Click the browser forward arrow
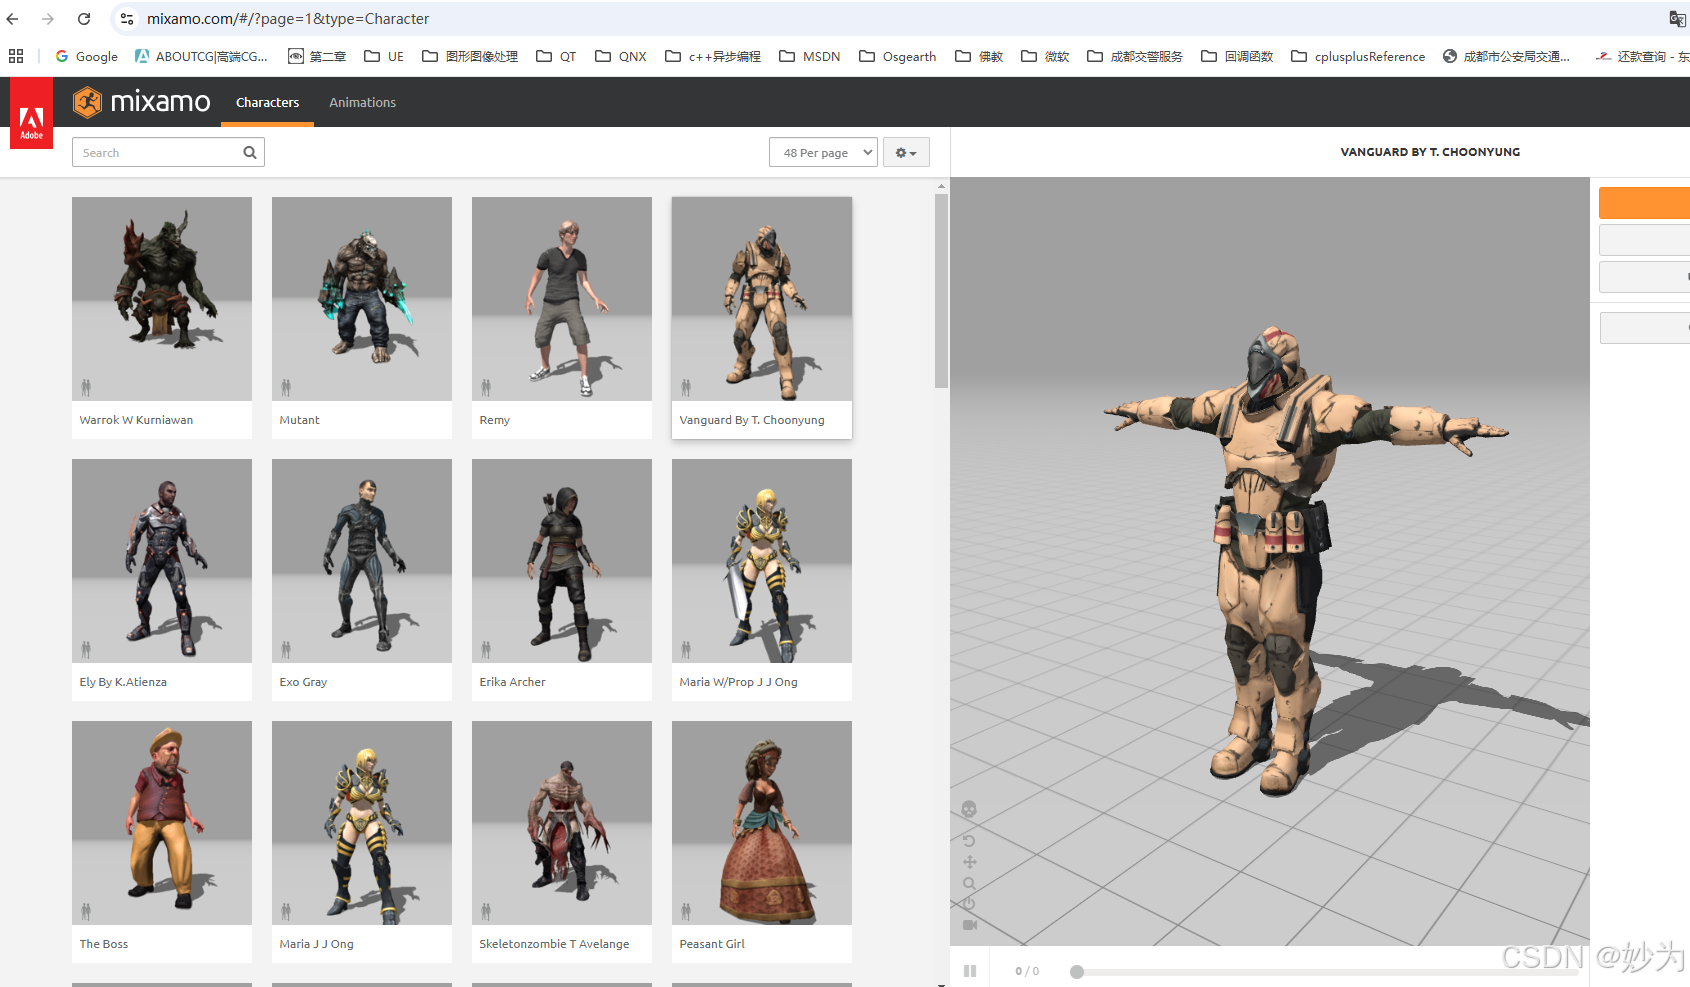1690x987 pixels. click(x=48, y=19)
